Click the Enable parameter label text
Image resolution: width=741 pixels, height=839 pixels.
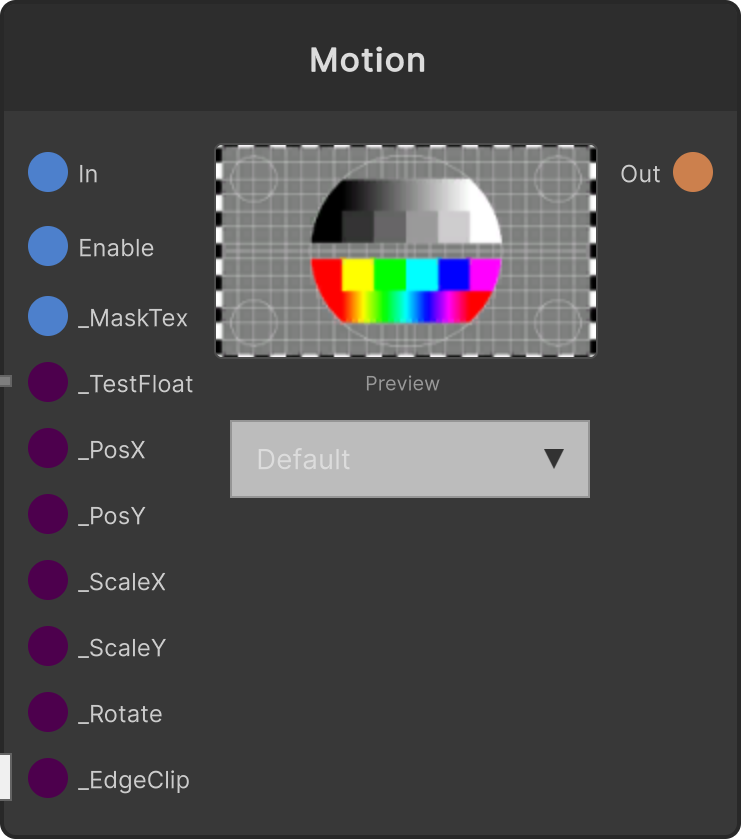coord(116,248)
